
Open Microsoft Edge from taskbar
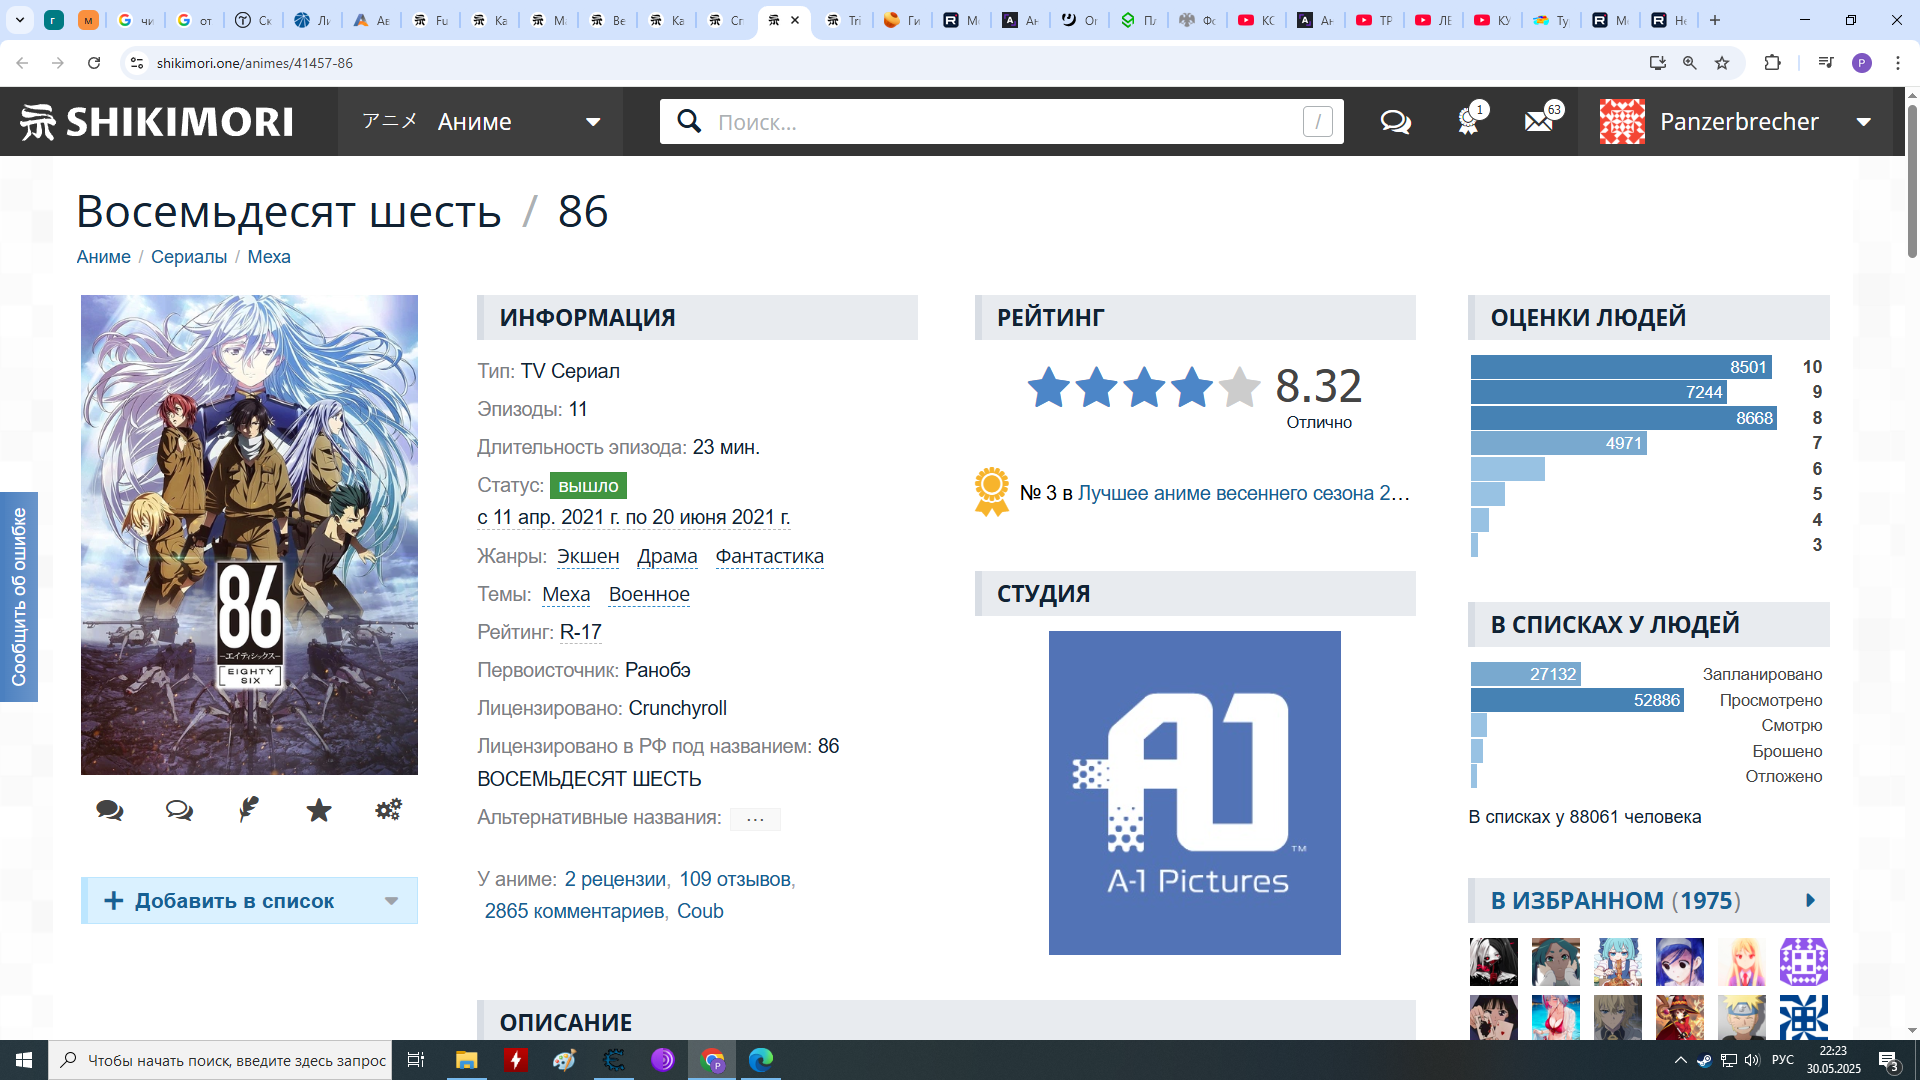pos(761,1060)
